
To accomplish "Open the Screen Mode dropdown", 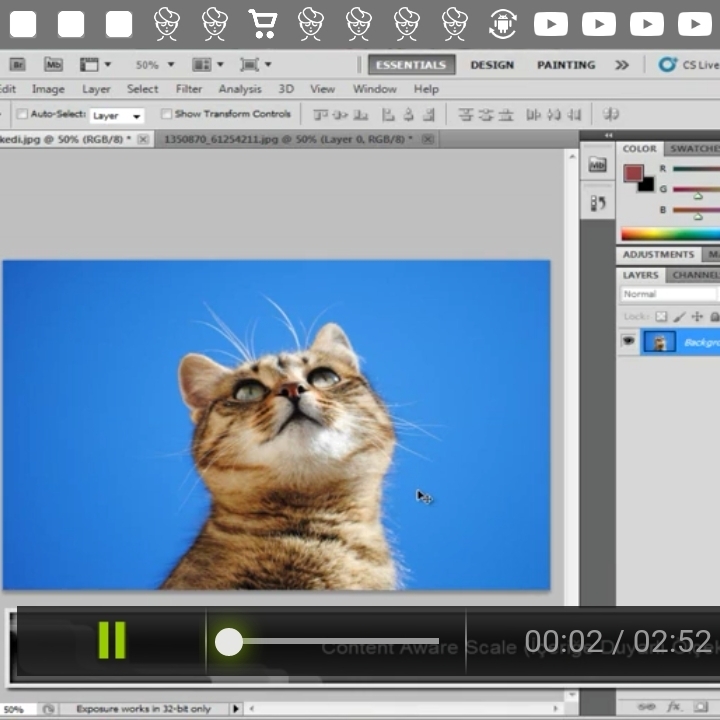I will pyautogui.click(x=255, y=64).
